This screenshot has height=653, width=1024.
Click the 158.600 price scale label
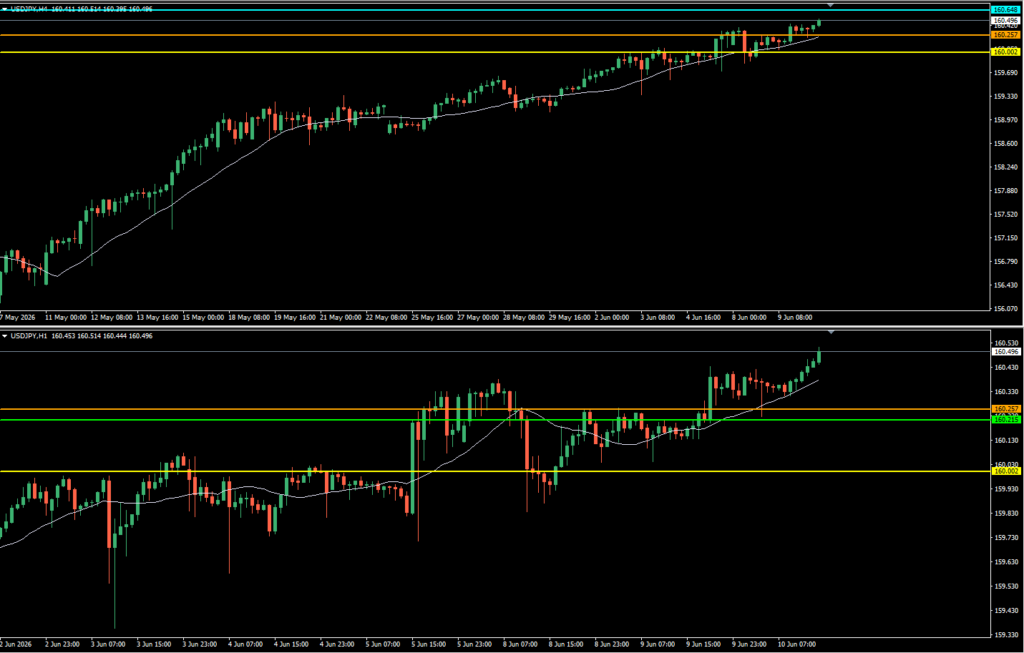click(x=1007, y=143)
